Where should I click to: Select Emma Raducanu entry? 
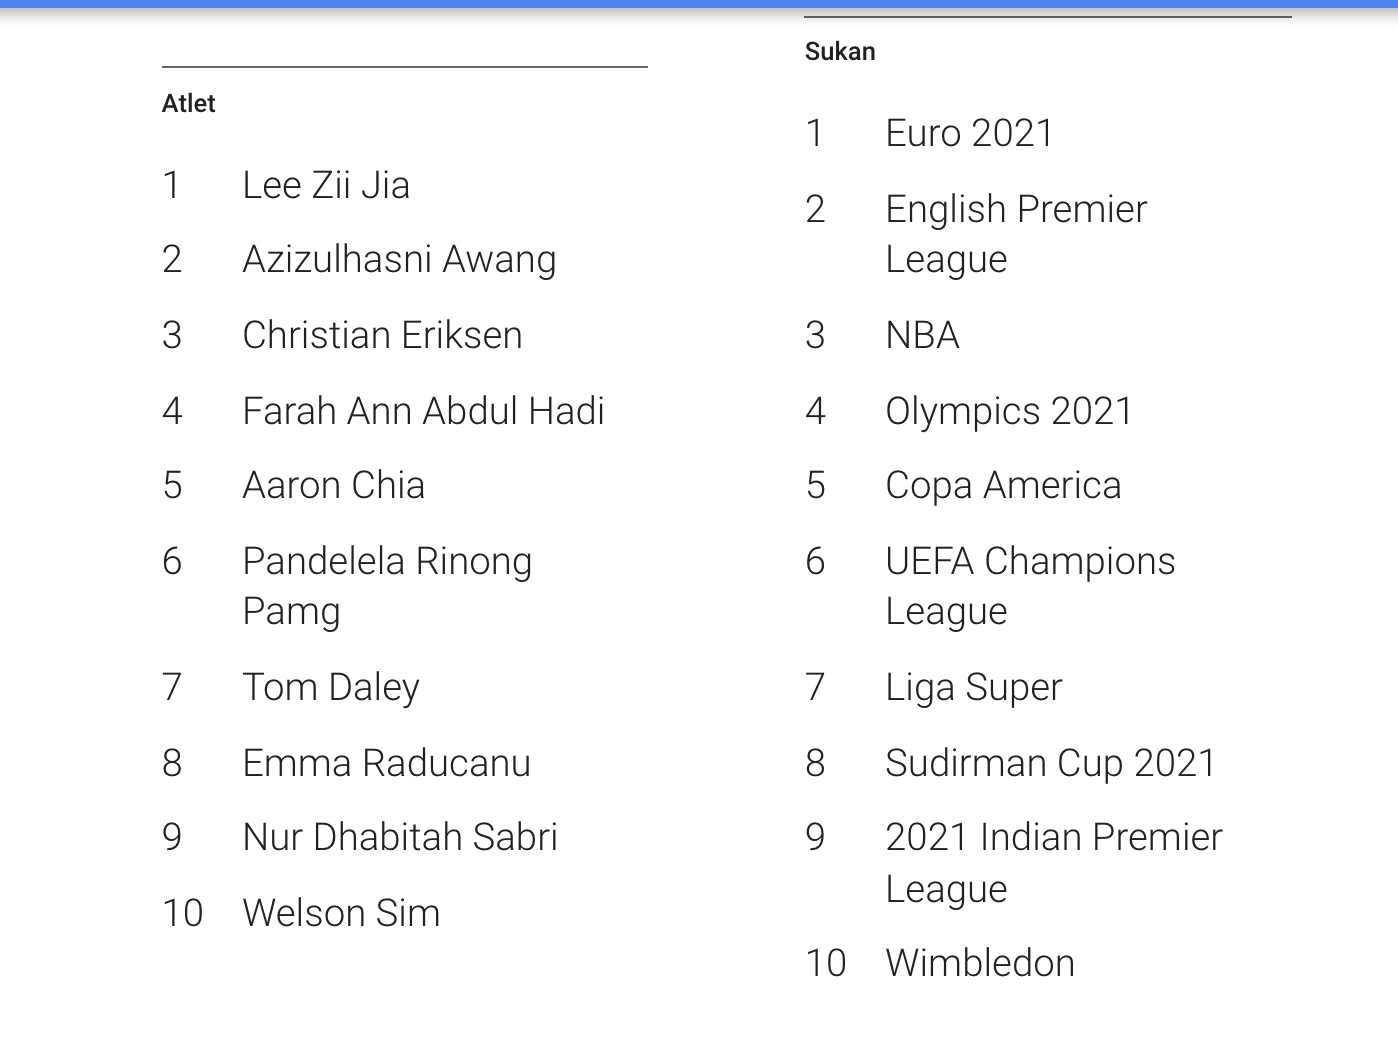point(386,764)
